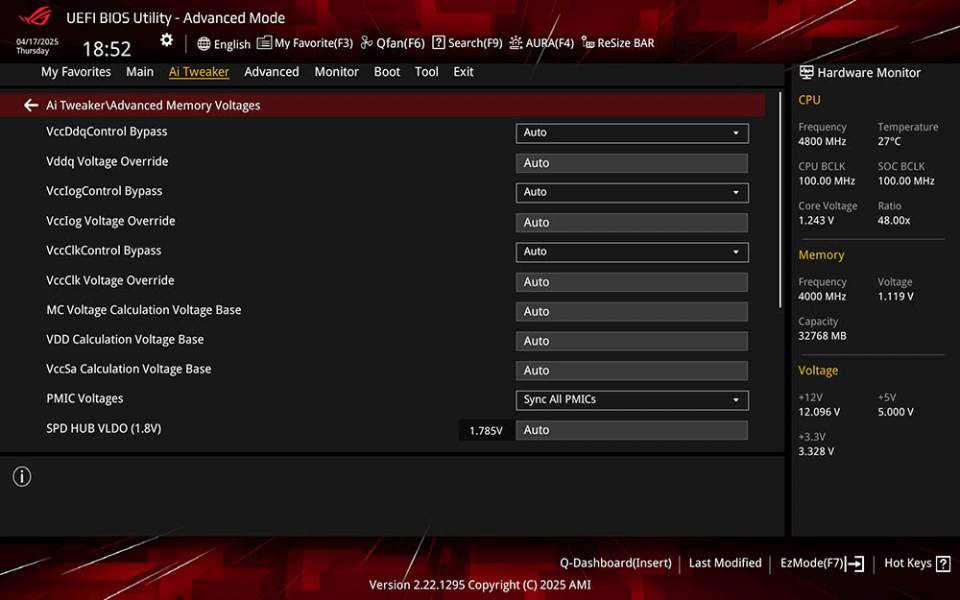Click the 04/17/2025 Thursday date
Image resolution: width=960 pixels, height=600 pixels.
click(37, 46)
